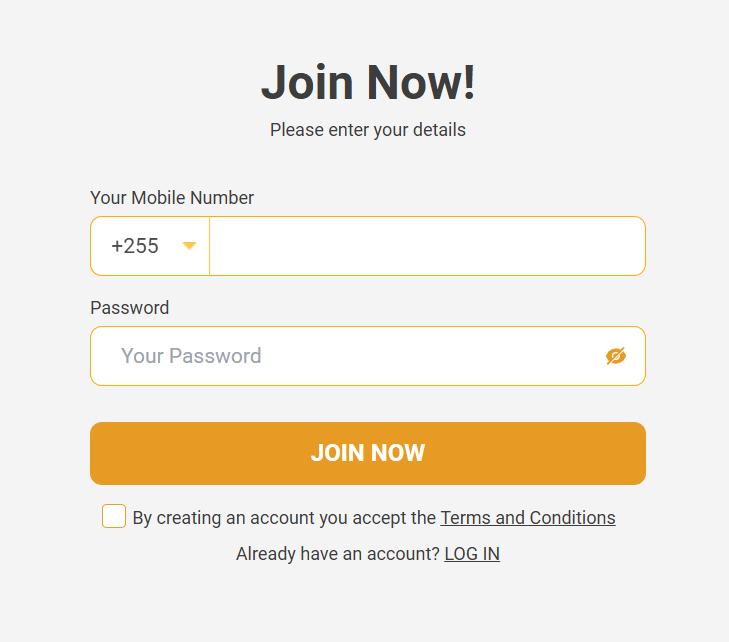The width and height of the screenshot is (729, 642).
Task: Click the yellow arrow beside +255
Action: [189, 246]
